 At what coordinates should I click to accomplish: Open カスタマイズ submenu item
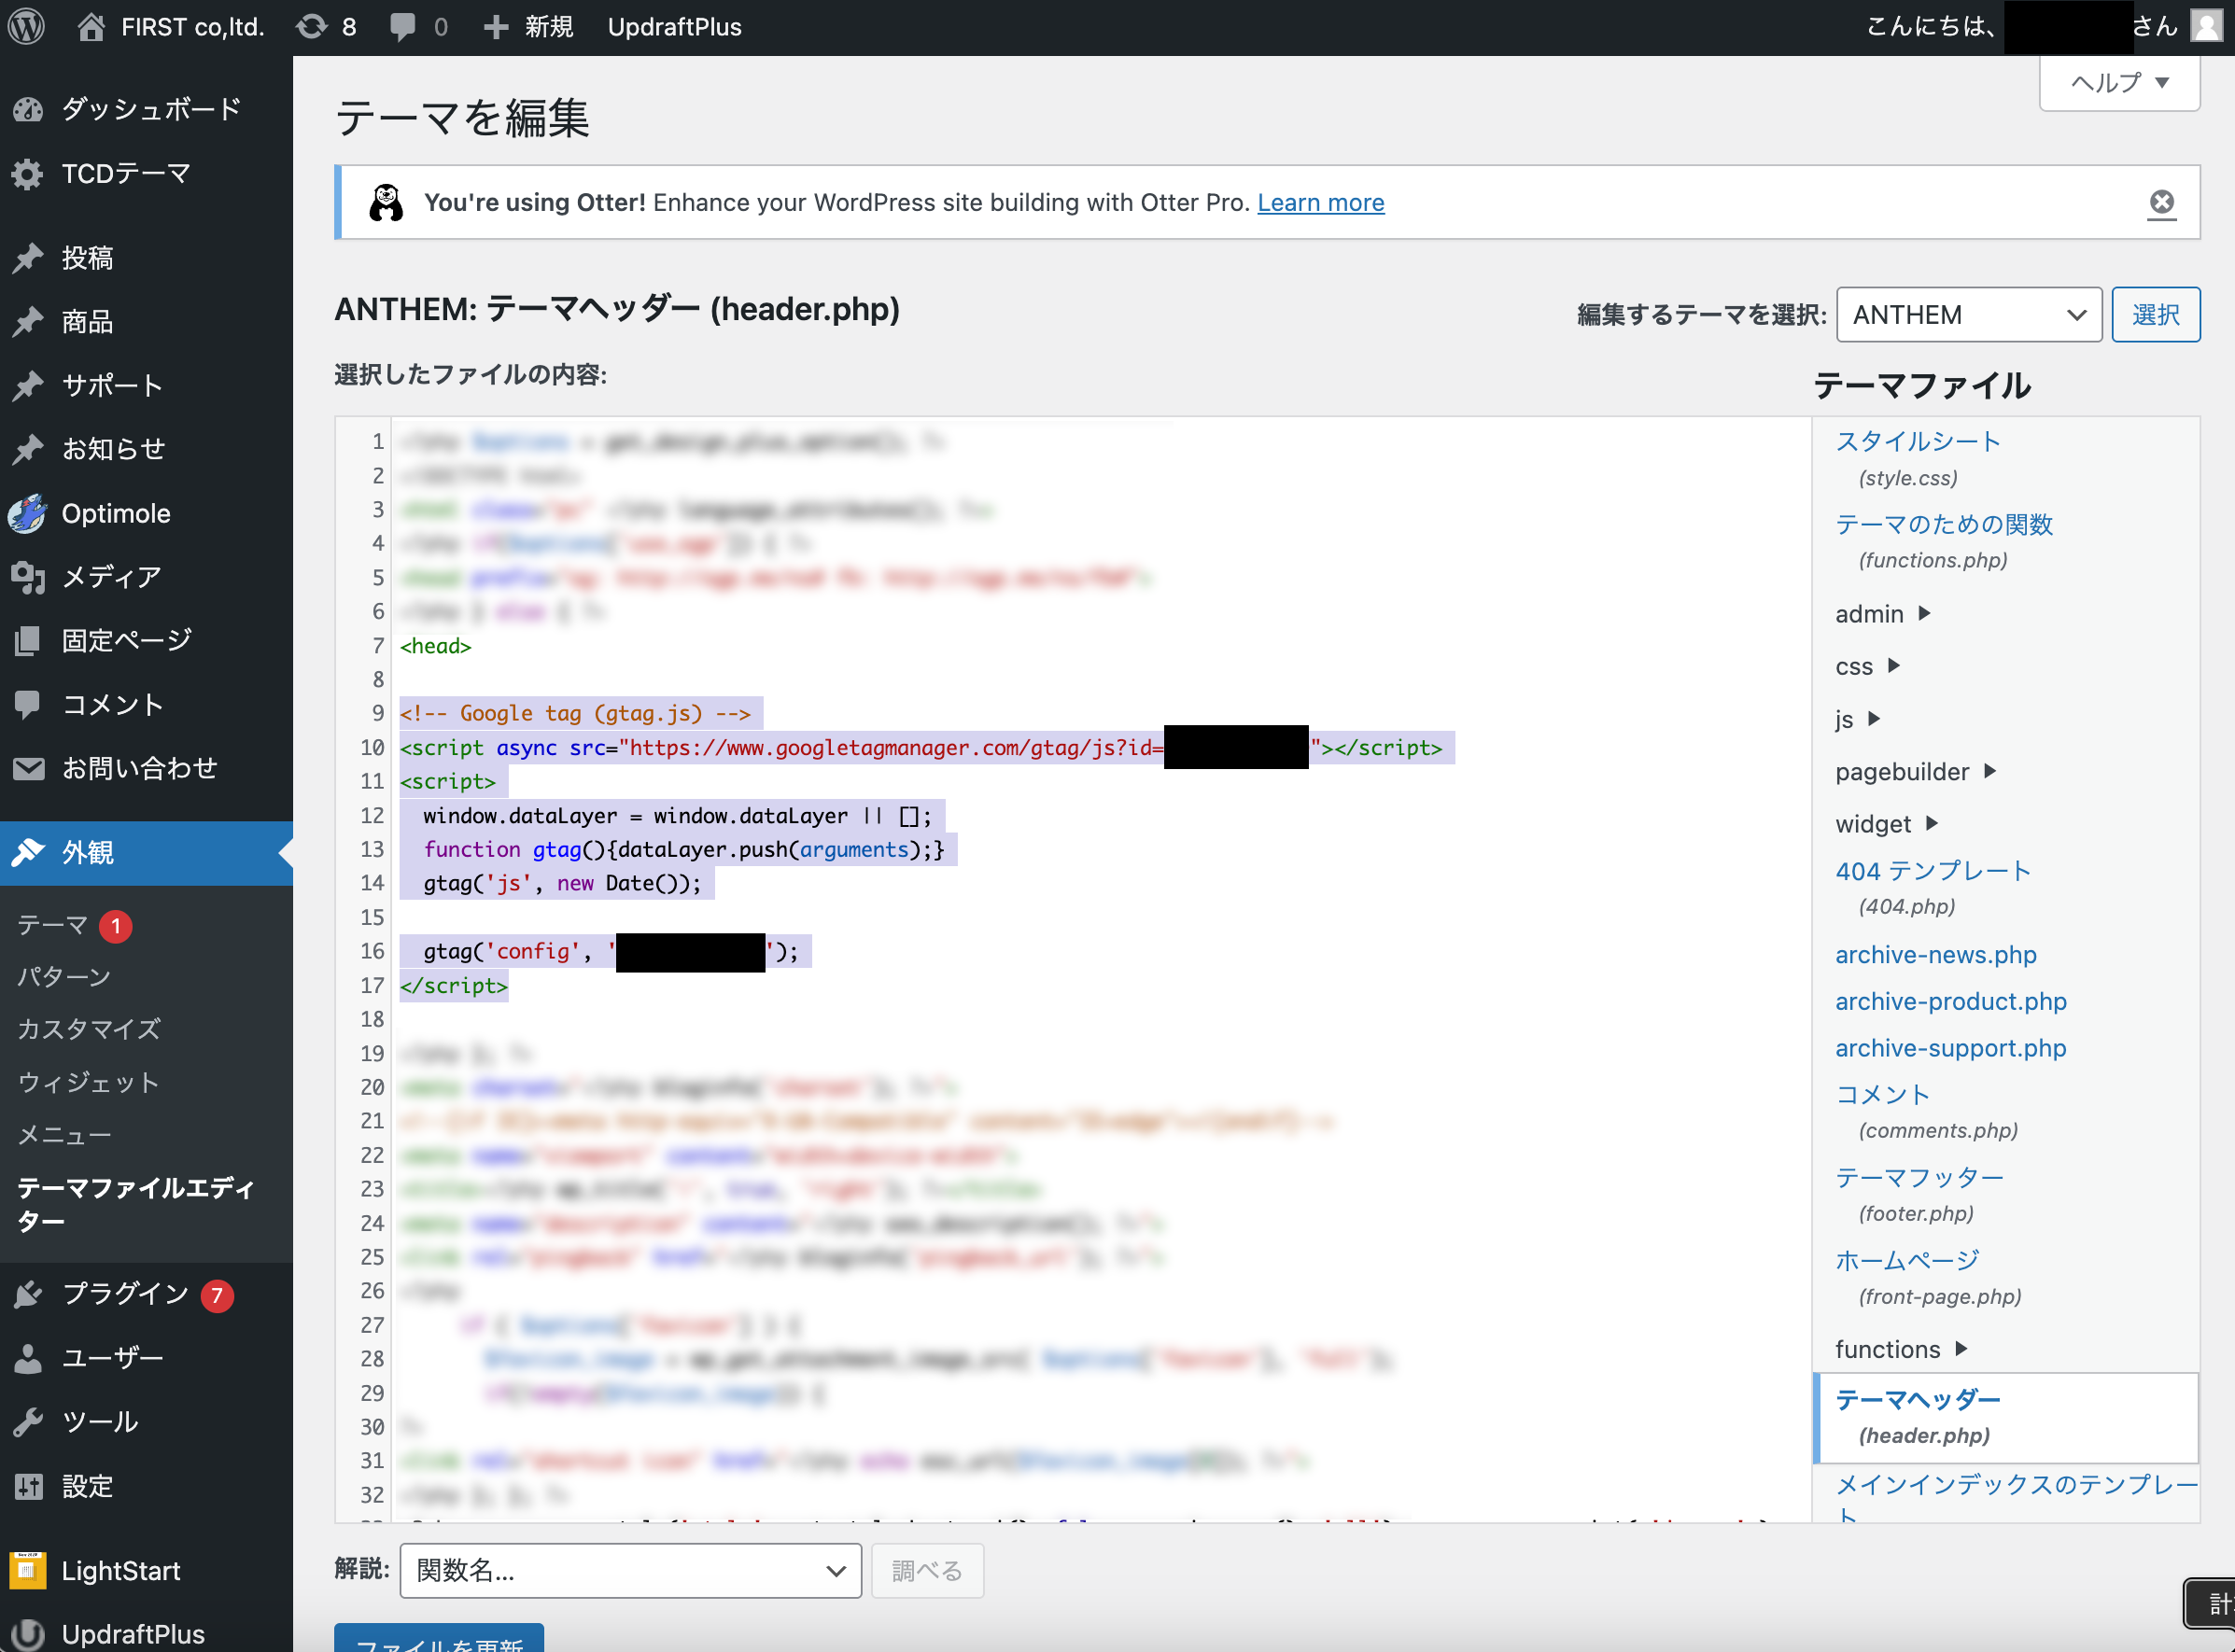pyautogui.click(x=88, y=1029)
